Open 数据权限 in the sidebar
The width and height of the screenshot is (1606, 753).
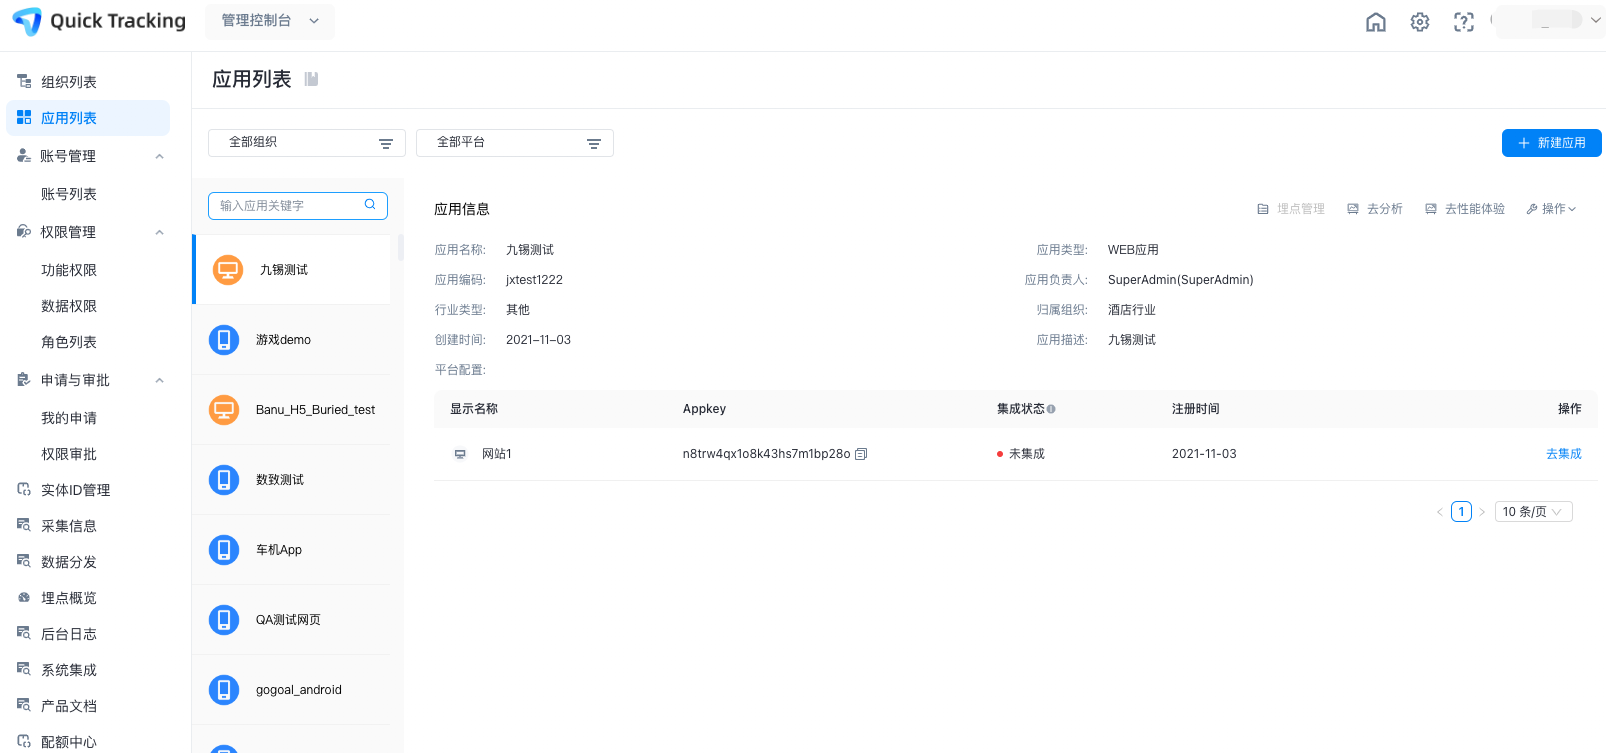tap(69, 306)
